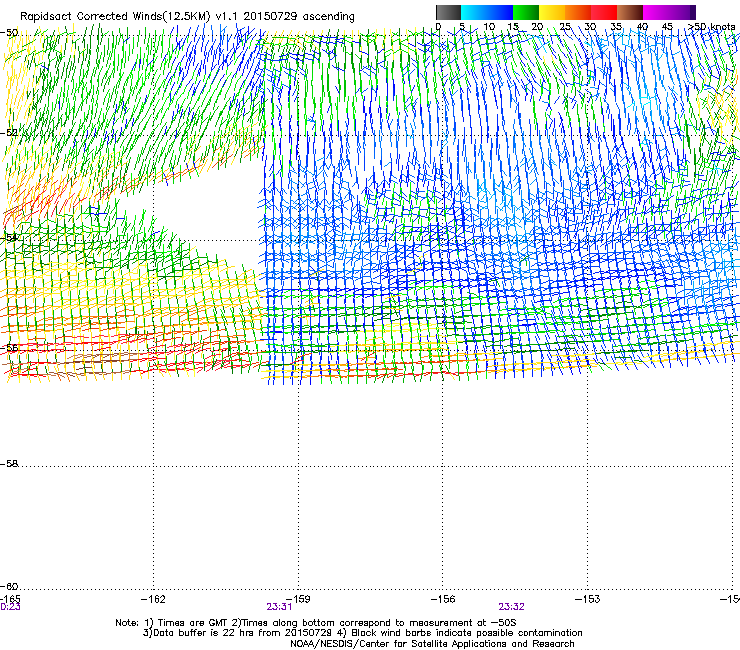The width and height of the screenshot is (740, 650).
Task: Click the -50 latitude axis label
Action: click(x=9, y=33)
